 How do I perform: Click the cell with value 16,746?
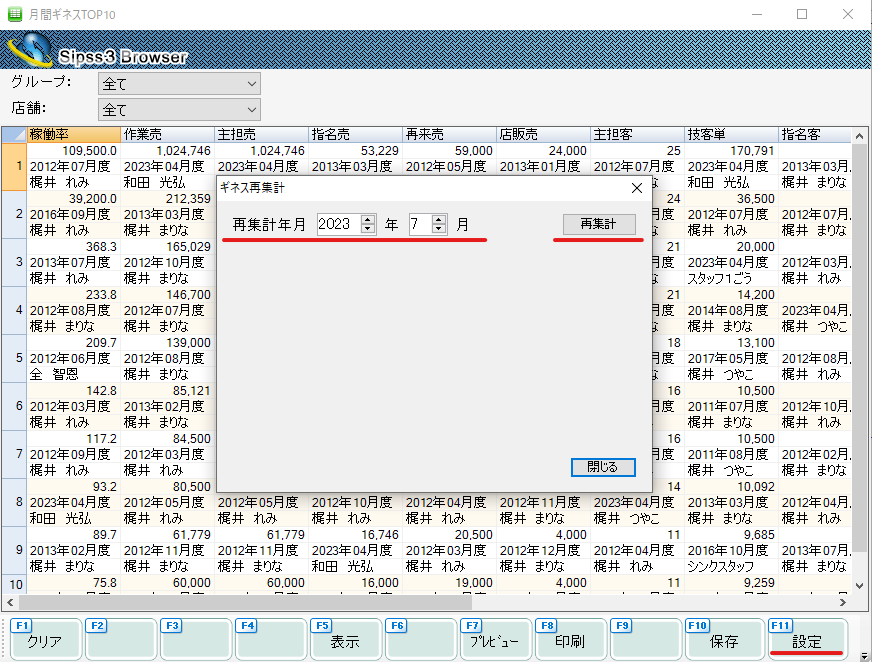click(355, 535)
